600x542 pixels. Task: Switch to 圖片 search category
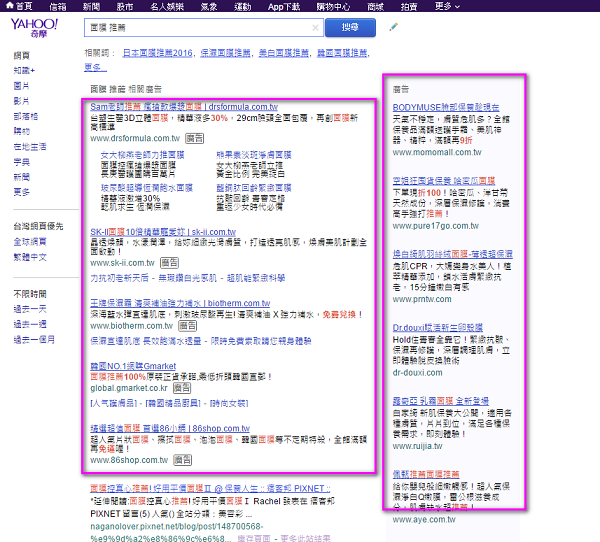(x=21, y=86)
